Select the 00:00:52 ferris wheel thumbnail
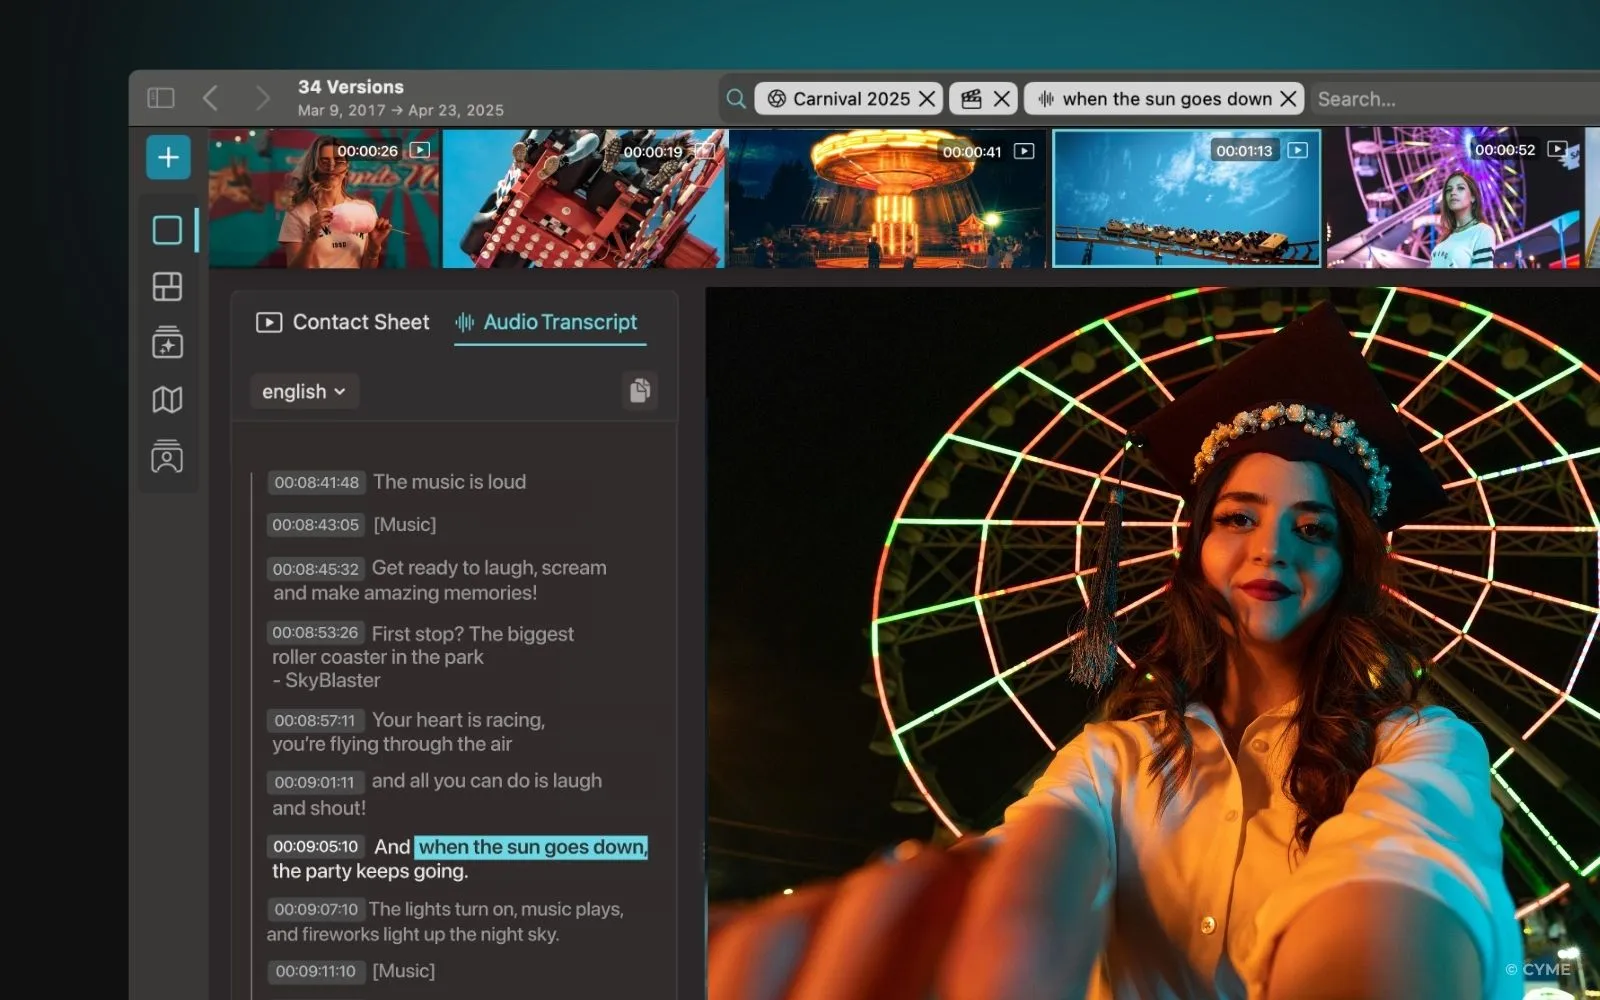The width and height of the screenshot is (1600, 1000). pyautogui.click(x=1455, y=199)
